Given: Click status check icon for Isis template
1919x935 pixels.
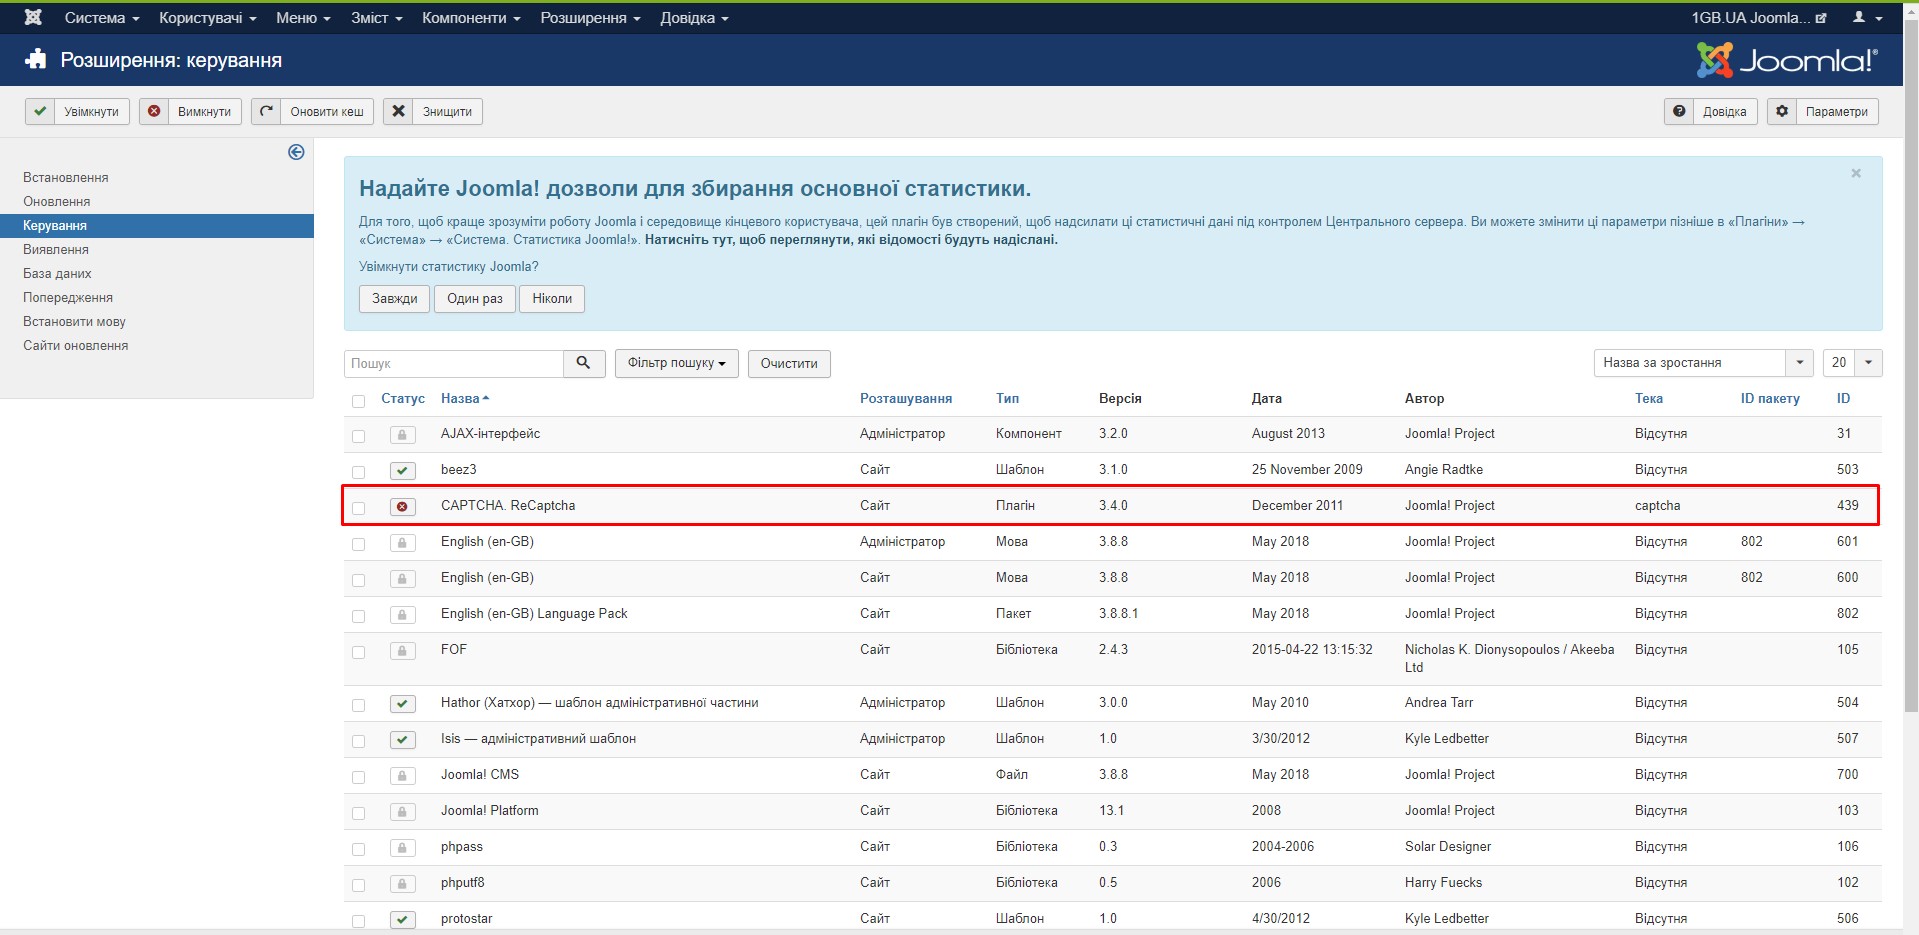Looking at the screenshot, I should pyautogui.click(x=402, y=739).
